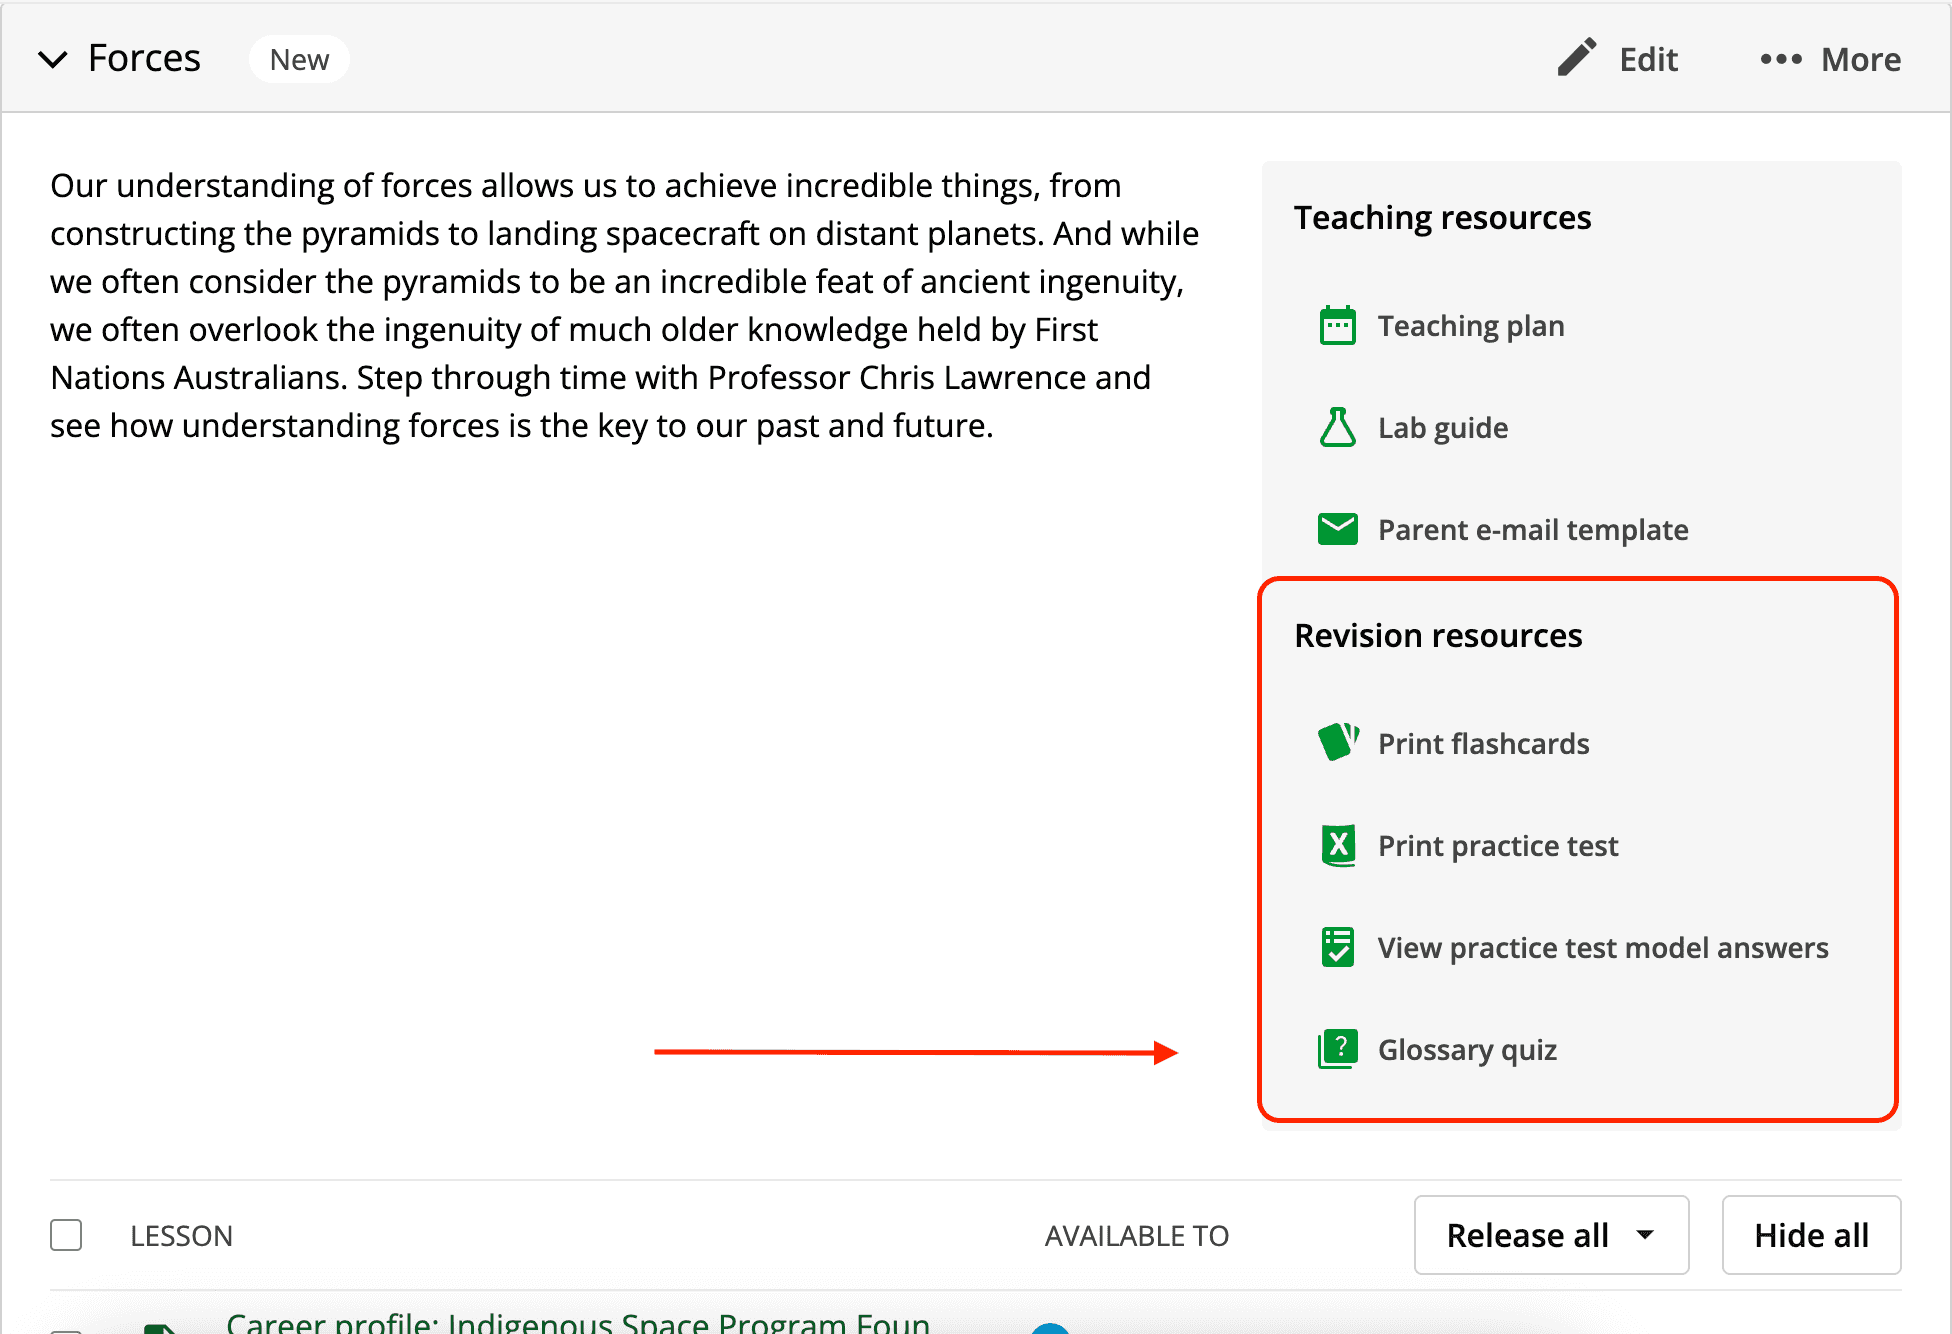Image resolution: width=1952 pixels, height=1334 pixels.
Task: Click the Print flashcards cards icon
Action: coord(1338,742)
